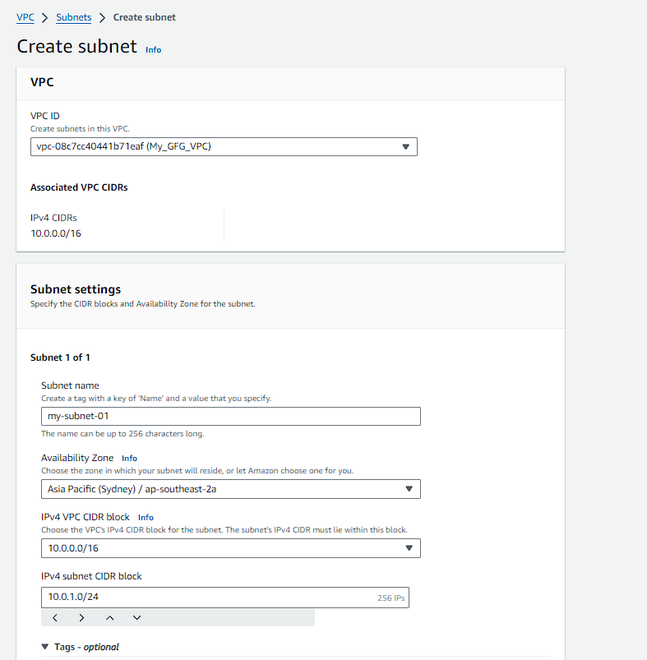Screen dimensions: 647x660
Task: Click Info next to Create subnet heading
Action: pyautogui.click(x=153, y=49)
